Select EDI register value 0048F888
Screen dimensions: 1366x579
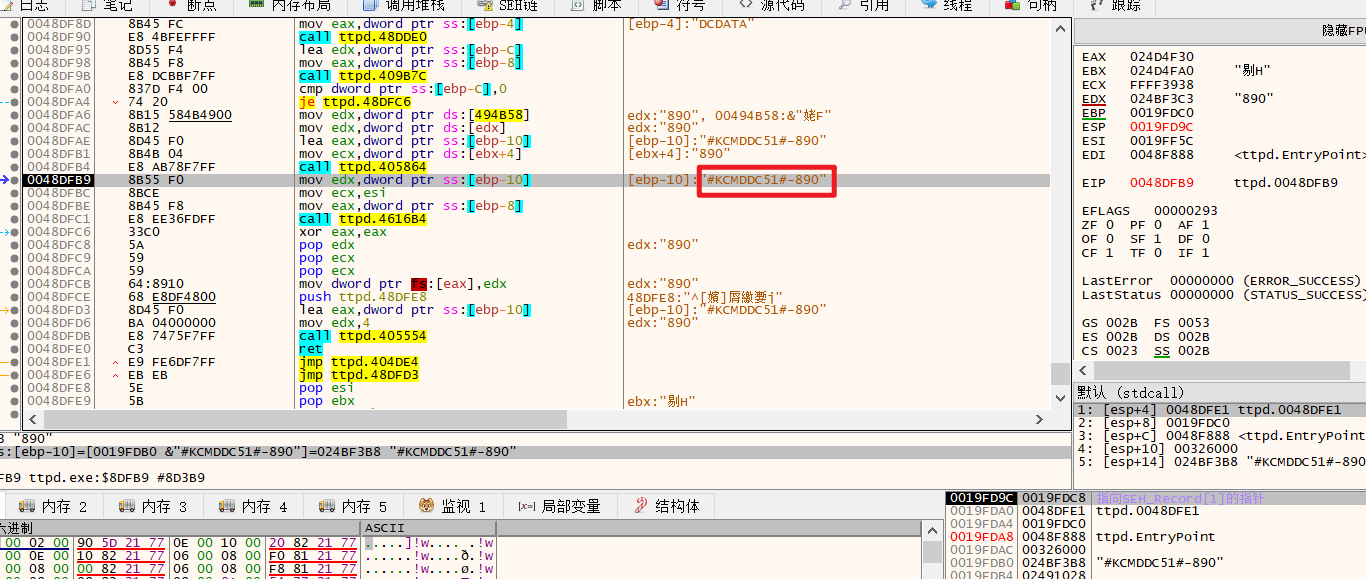click(x=1162, y=155)
